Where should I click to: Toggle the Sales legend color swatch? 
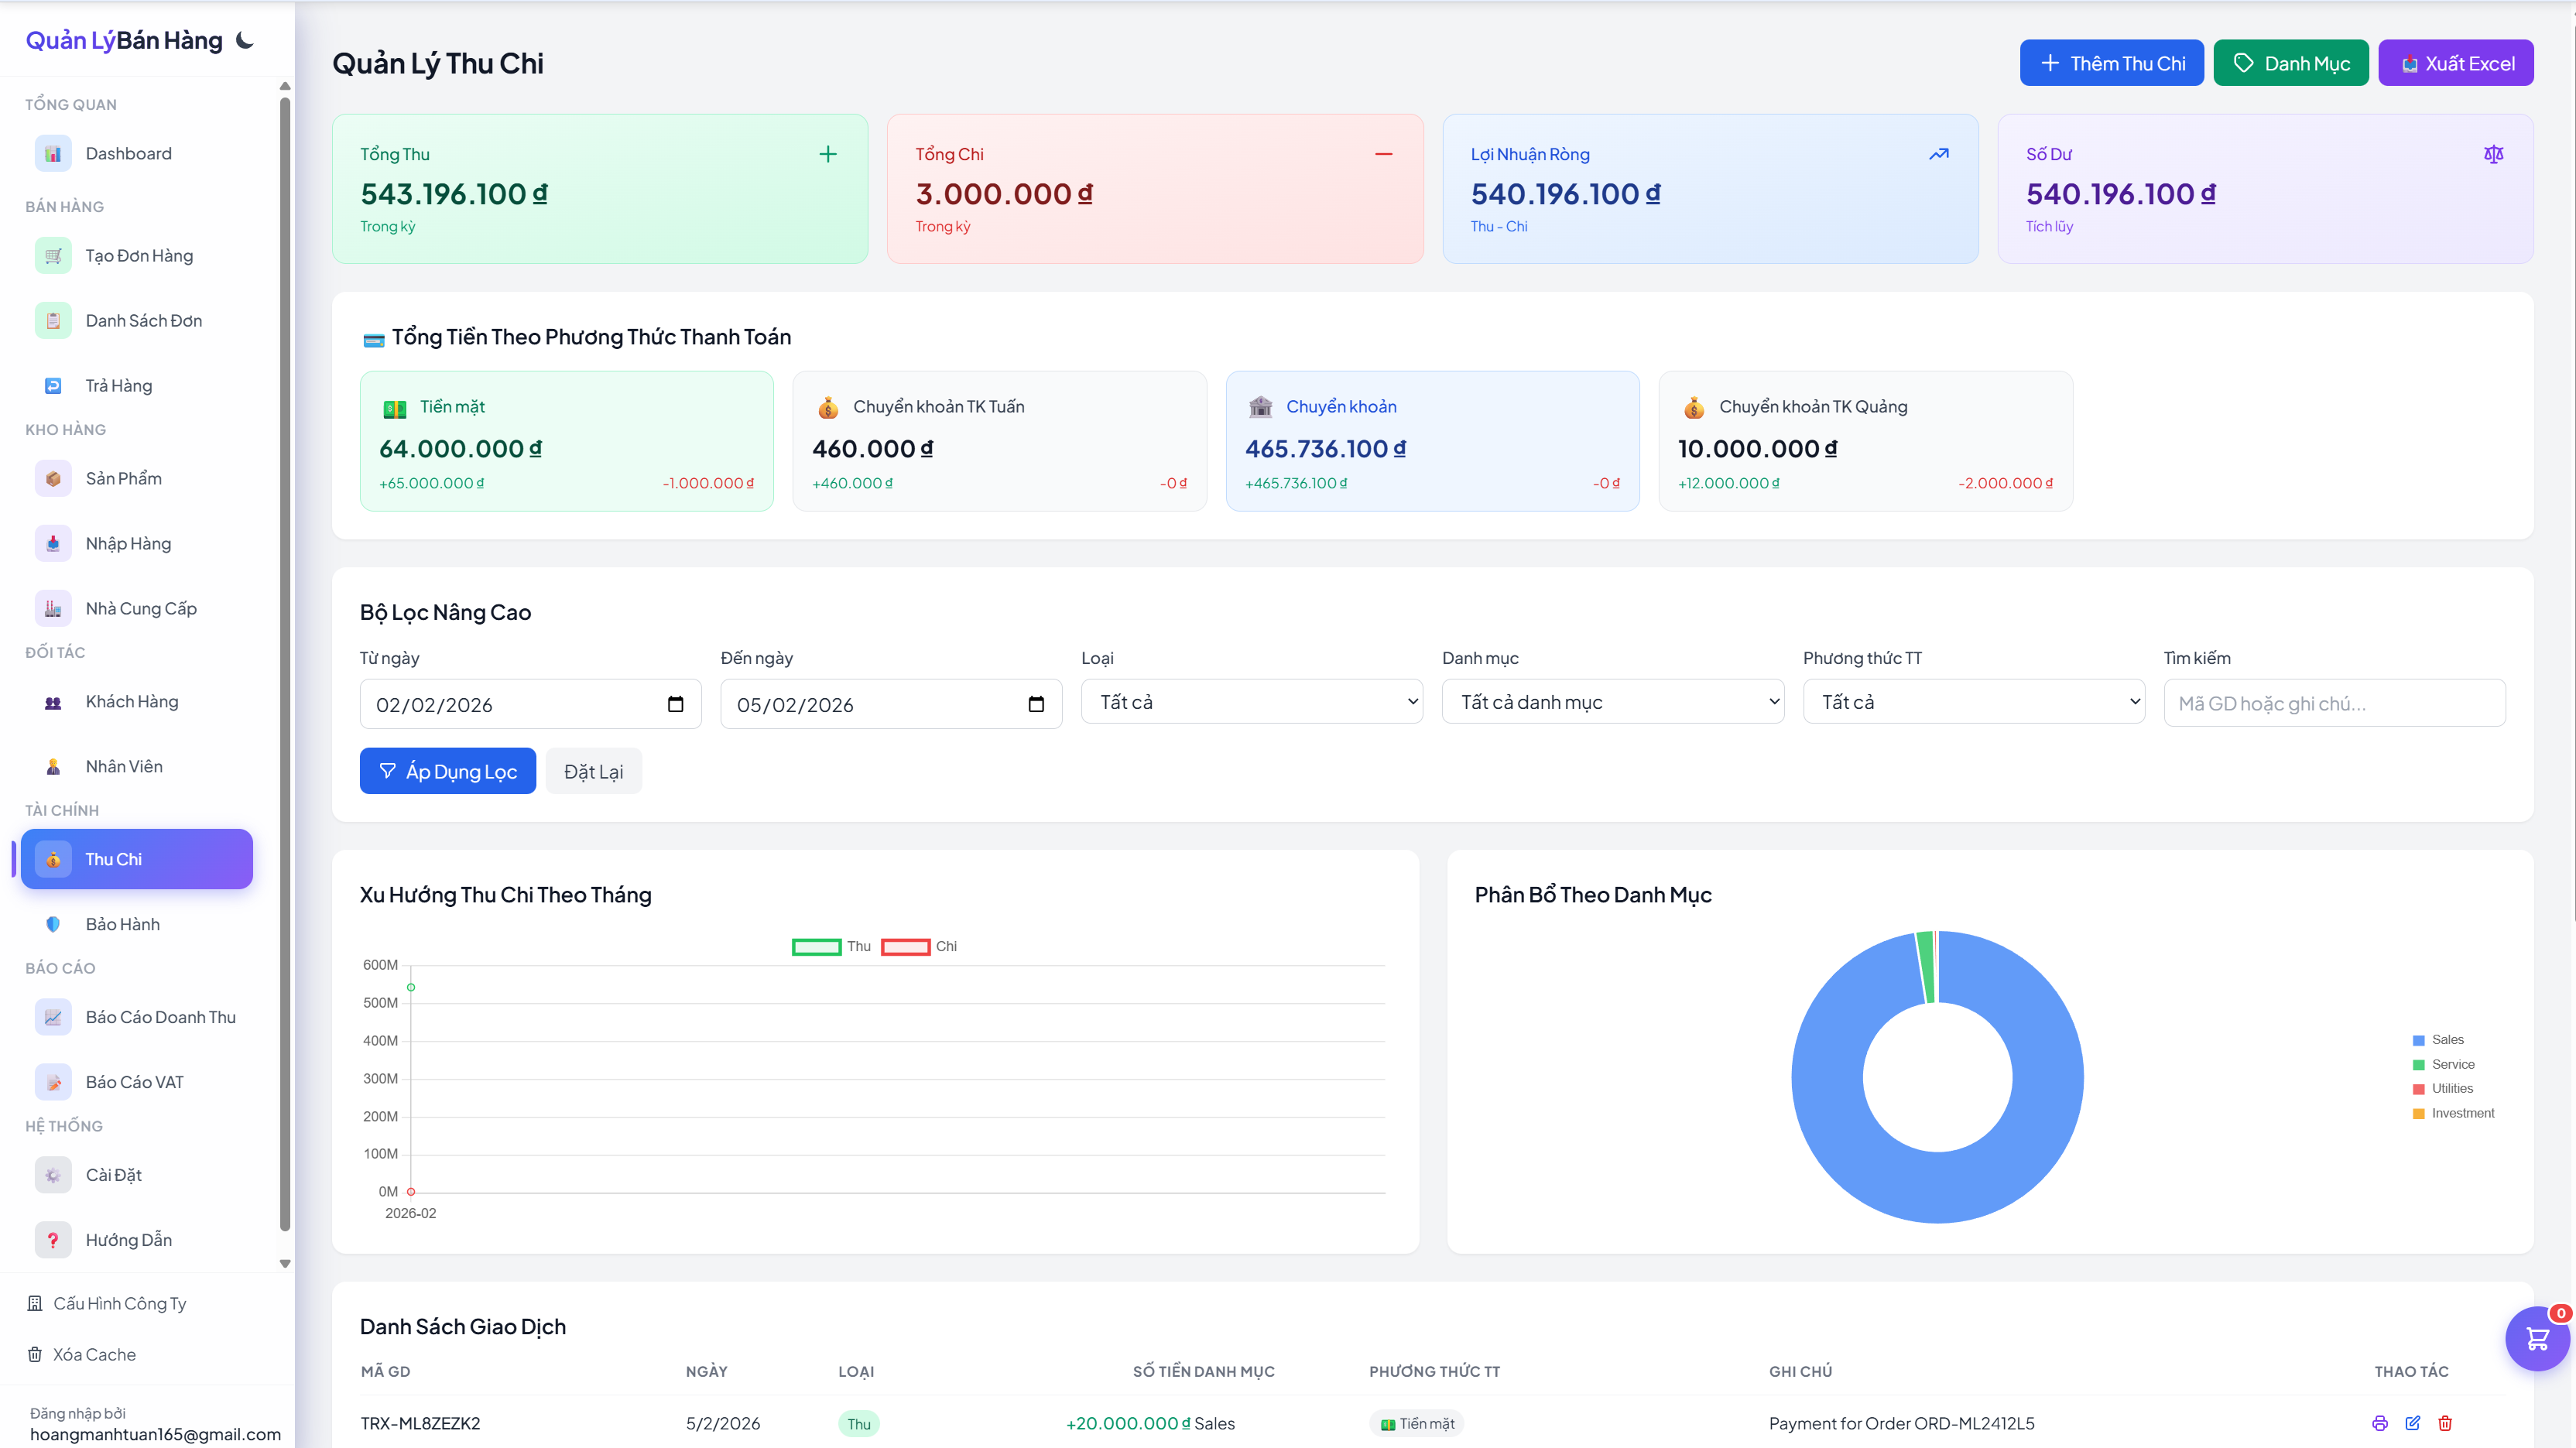[x=2418, y=1040]
